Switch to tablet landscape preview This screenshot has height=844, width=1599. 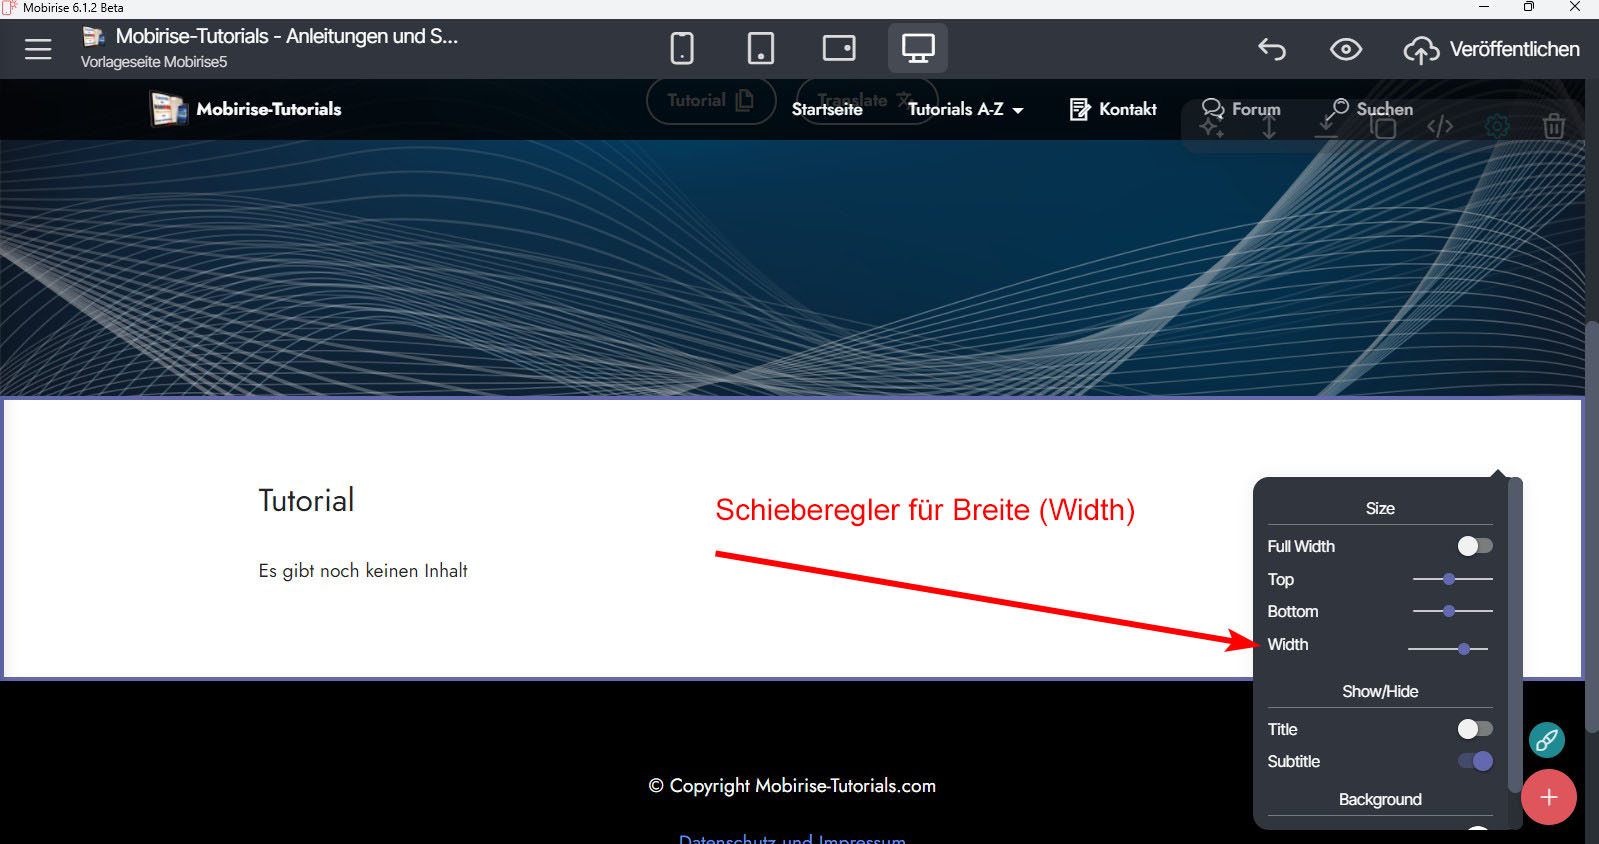coord(839,48)
